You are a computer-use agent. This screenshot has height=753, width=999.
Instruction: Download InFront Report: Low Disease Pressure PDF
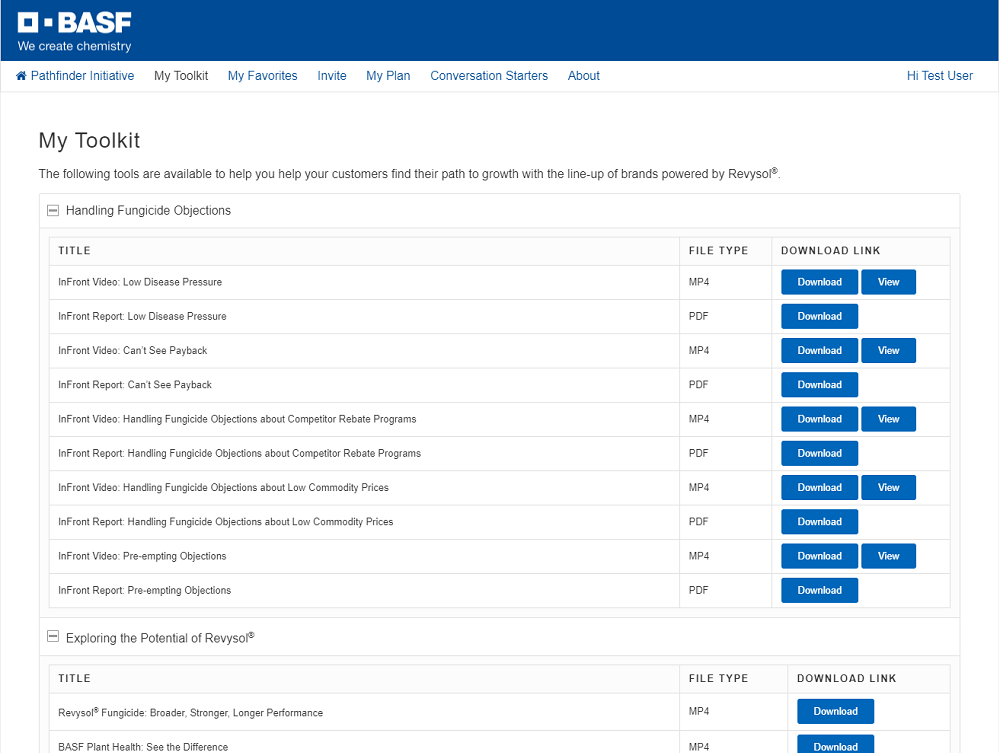(819, 317)
